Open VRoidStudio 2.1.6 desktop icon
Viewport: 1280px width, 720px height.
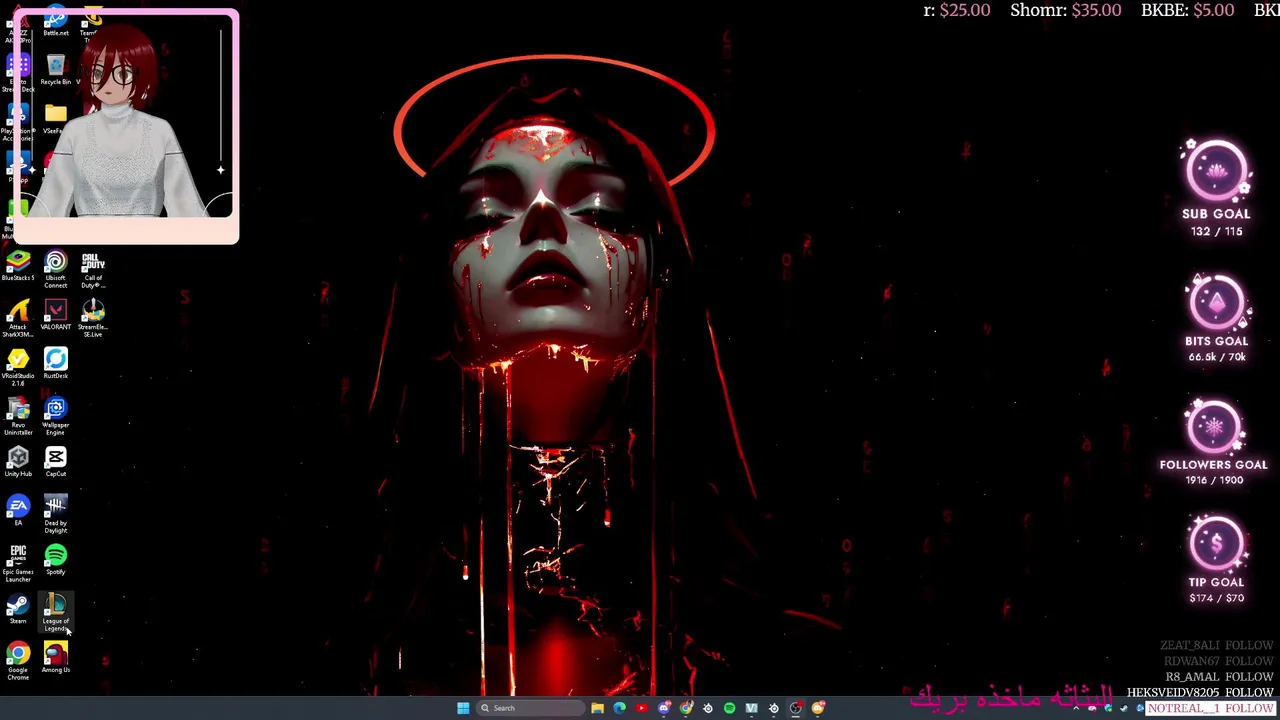(x=18, y=368)
